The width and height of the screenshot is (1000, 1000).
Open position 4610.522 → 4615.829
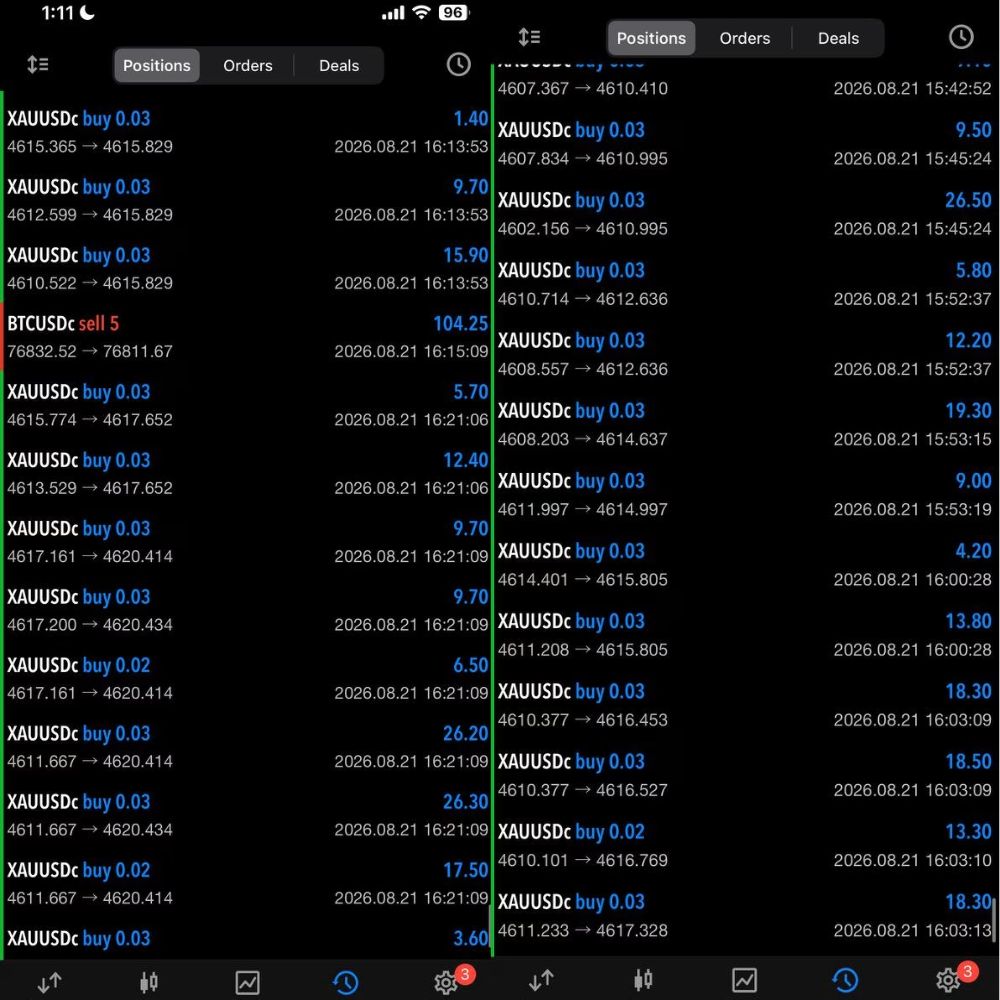(246, 268)
